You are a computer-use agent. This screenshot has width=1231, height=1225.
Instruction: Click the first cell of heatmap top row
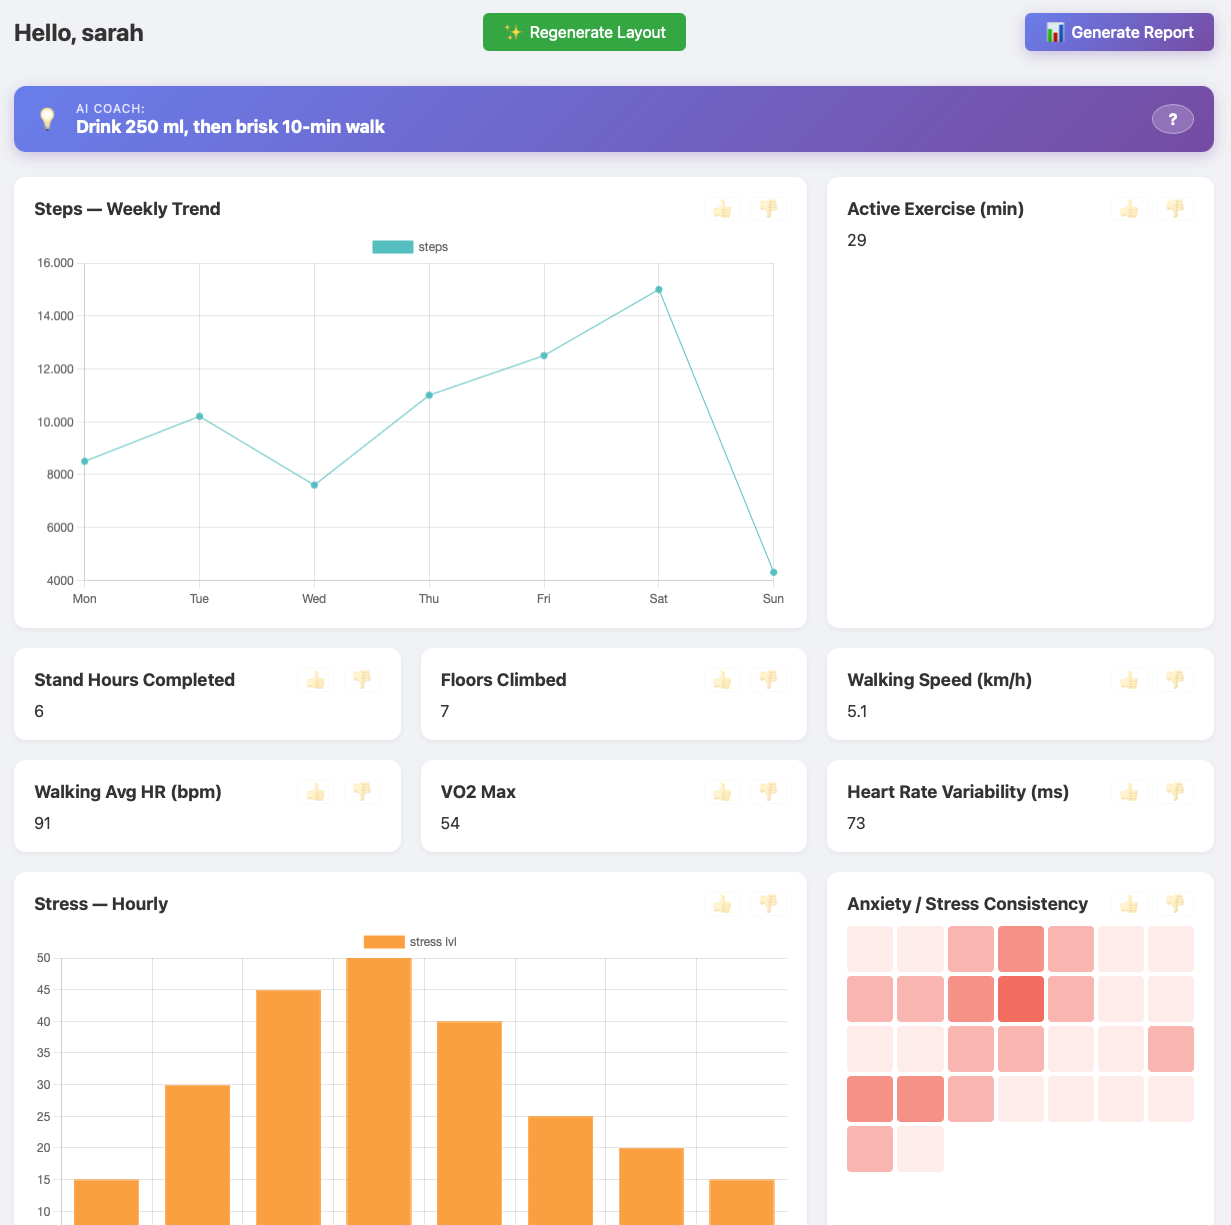870,949
